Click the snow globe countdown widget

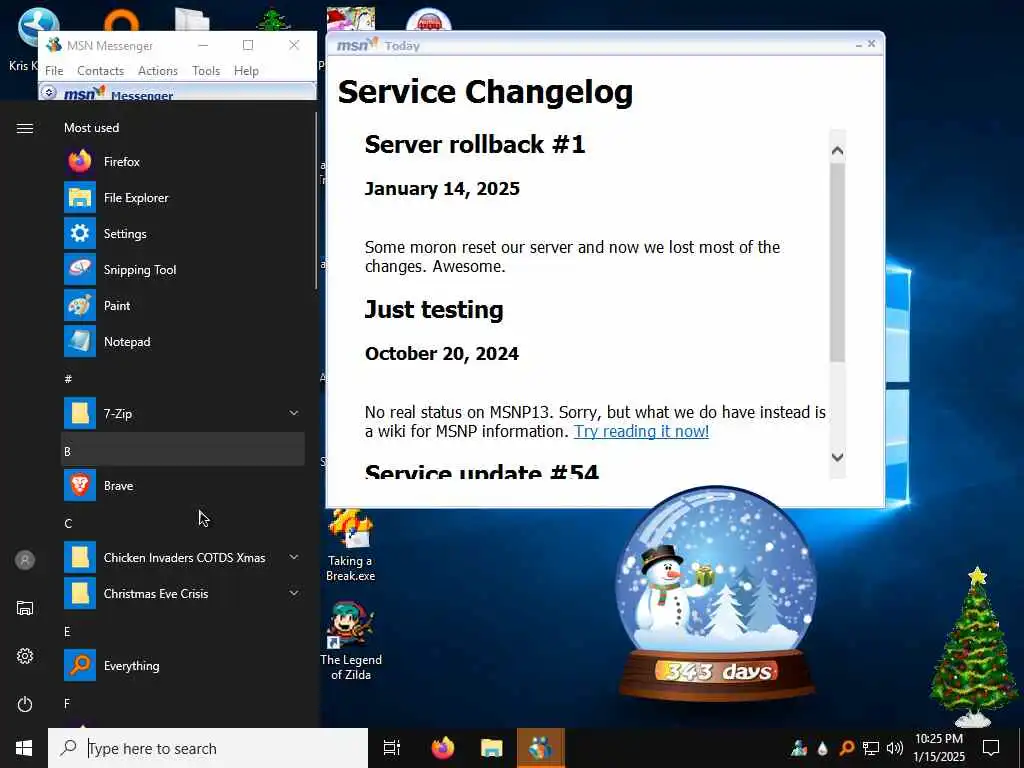[x=716, y=592]
